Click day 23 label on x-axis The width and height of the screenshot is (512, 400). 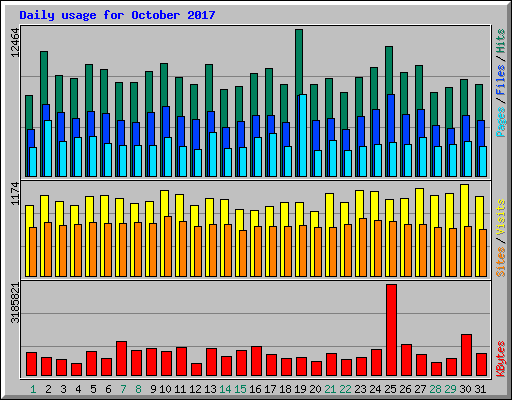click(360, 389)
